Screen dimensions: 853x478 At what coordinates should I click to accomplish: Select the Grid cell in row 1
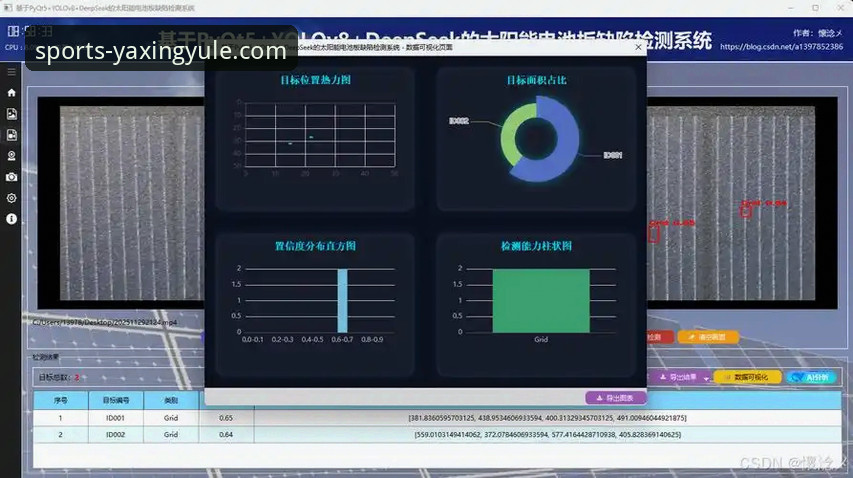click(171, 418)
